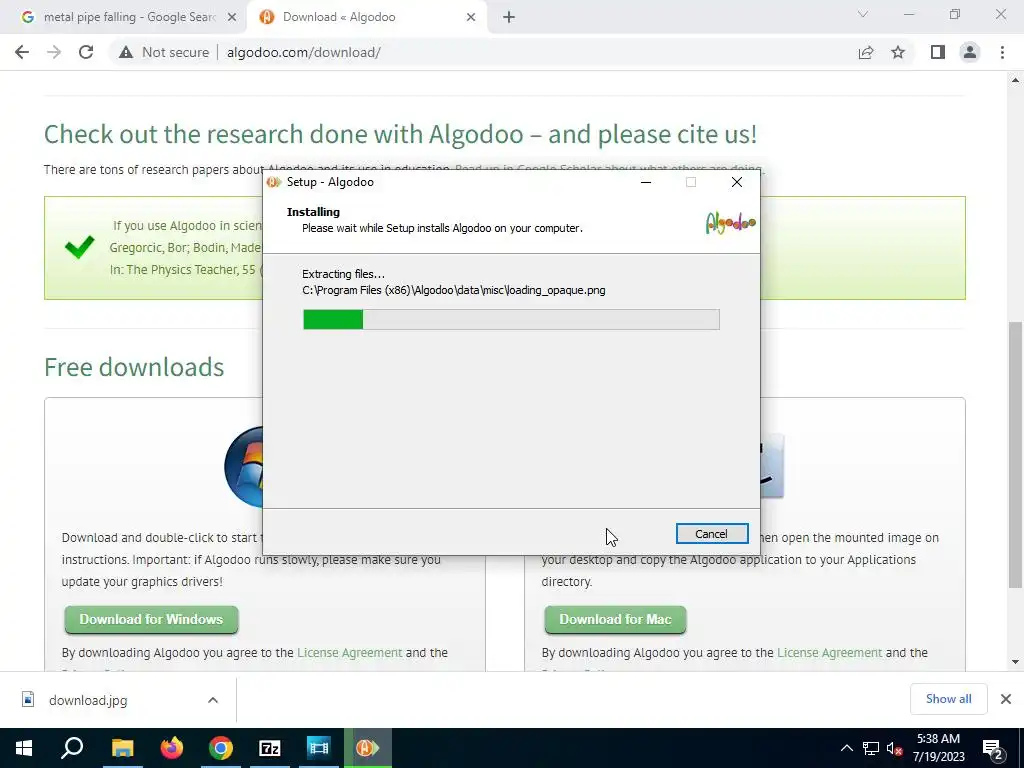The height and width of the screenshot is (768, 1024).
Task: Click Download for Mac button
Action: click(x=615, y=619)
